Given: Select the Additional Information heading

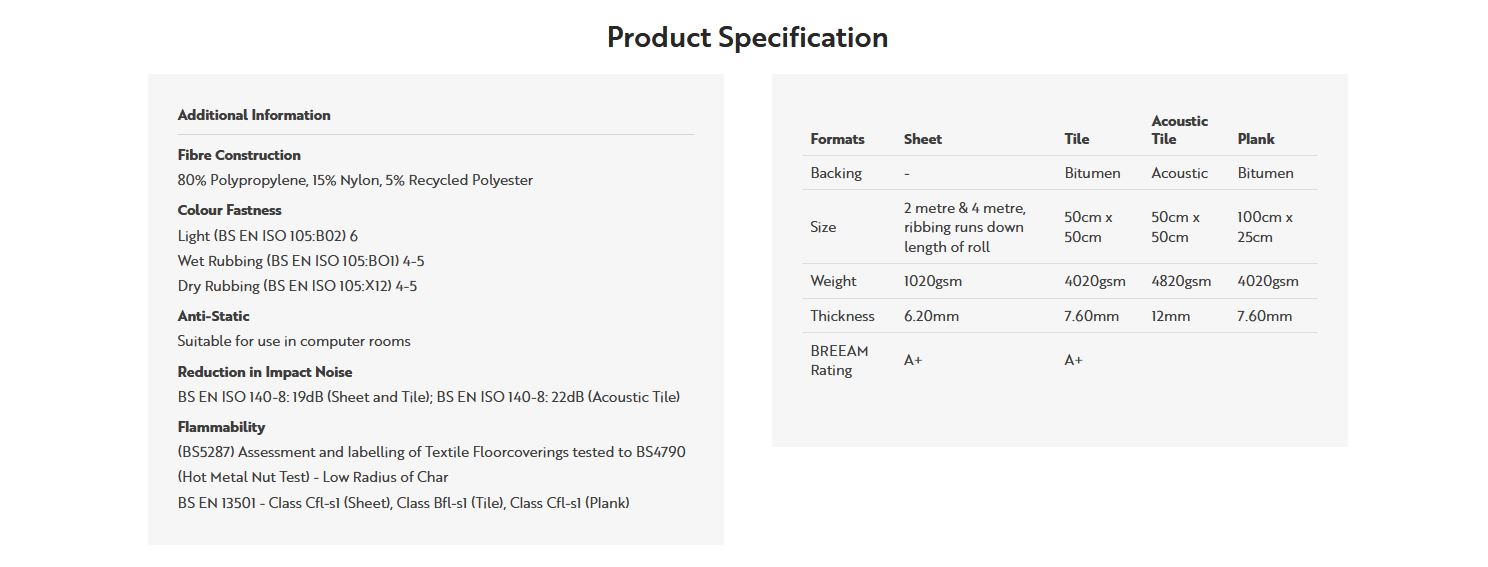Looking at the screenshot, I should [254, 115].
